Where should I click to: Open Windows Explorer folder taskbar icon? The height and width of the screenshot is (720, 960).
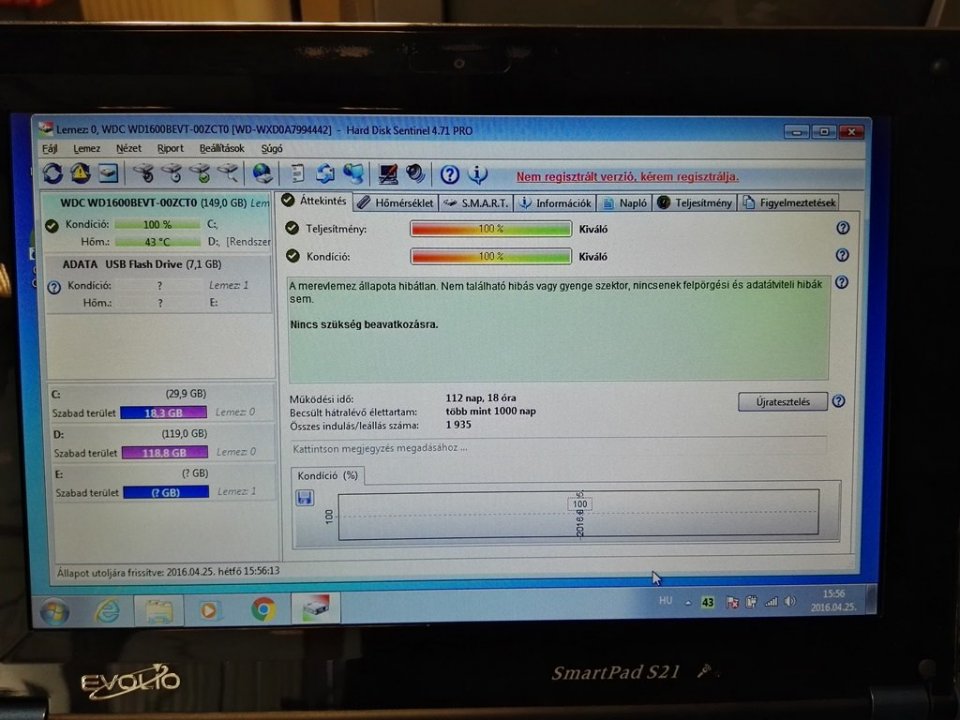pos(159,610)
